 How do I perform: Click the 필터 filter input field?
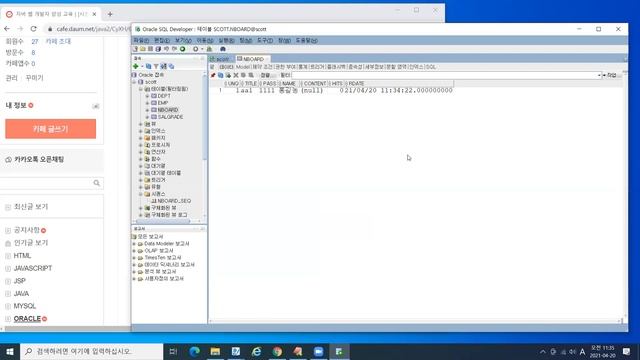coord(447,75)
